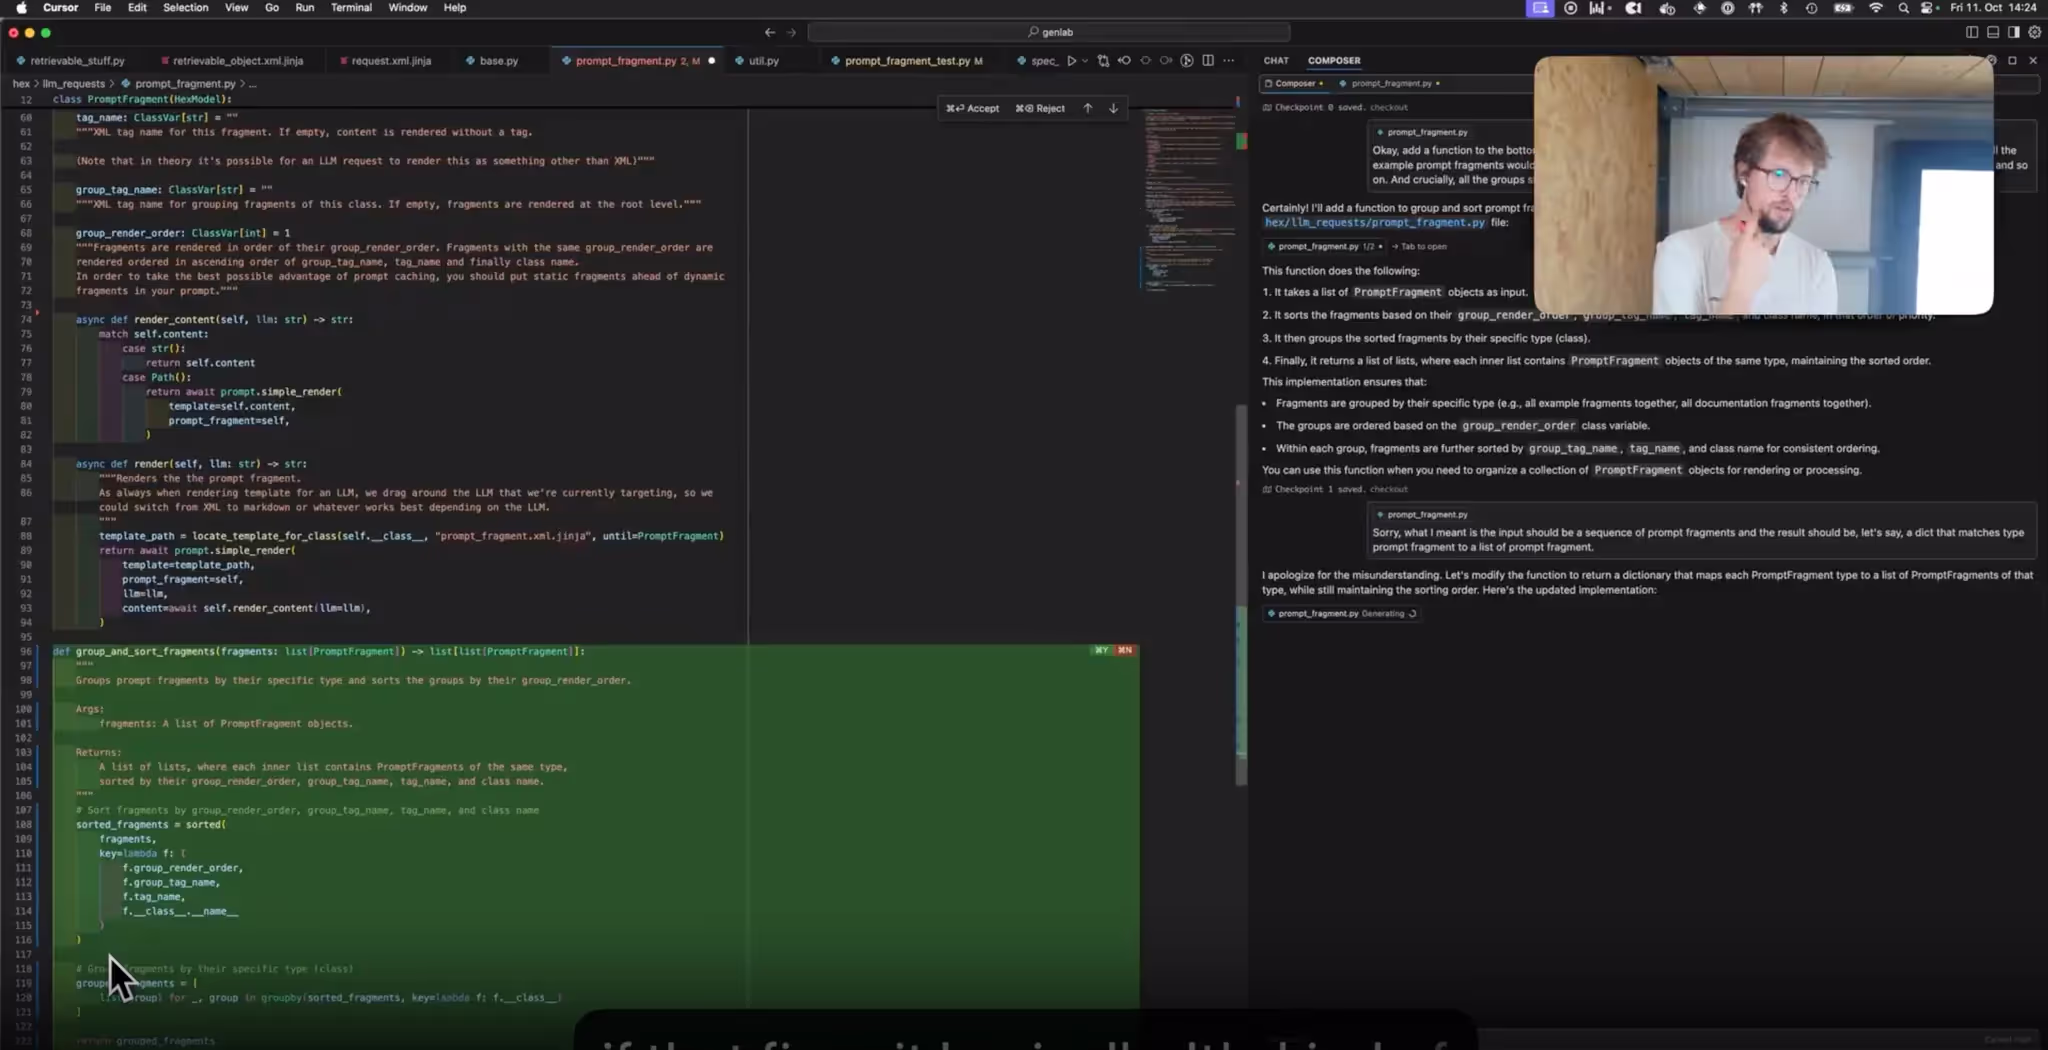
Task: Open the settings gear in title bar
Action: click(x=2034, y=32)
